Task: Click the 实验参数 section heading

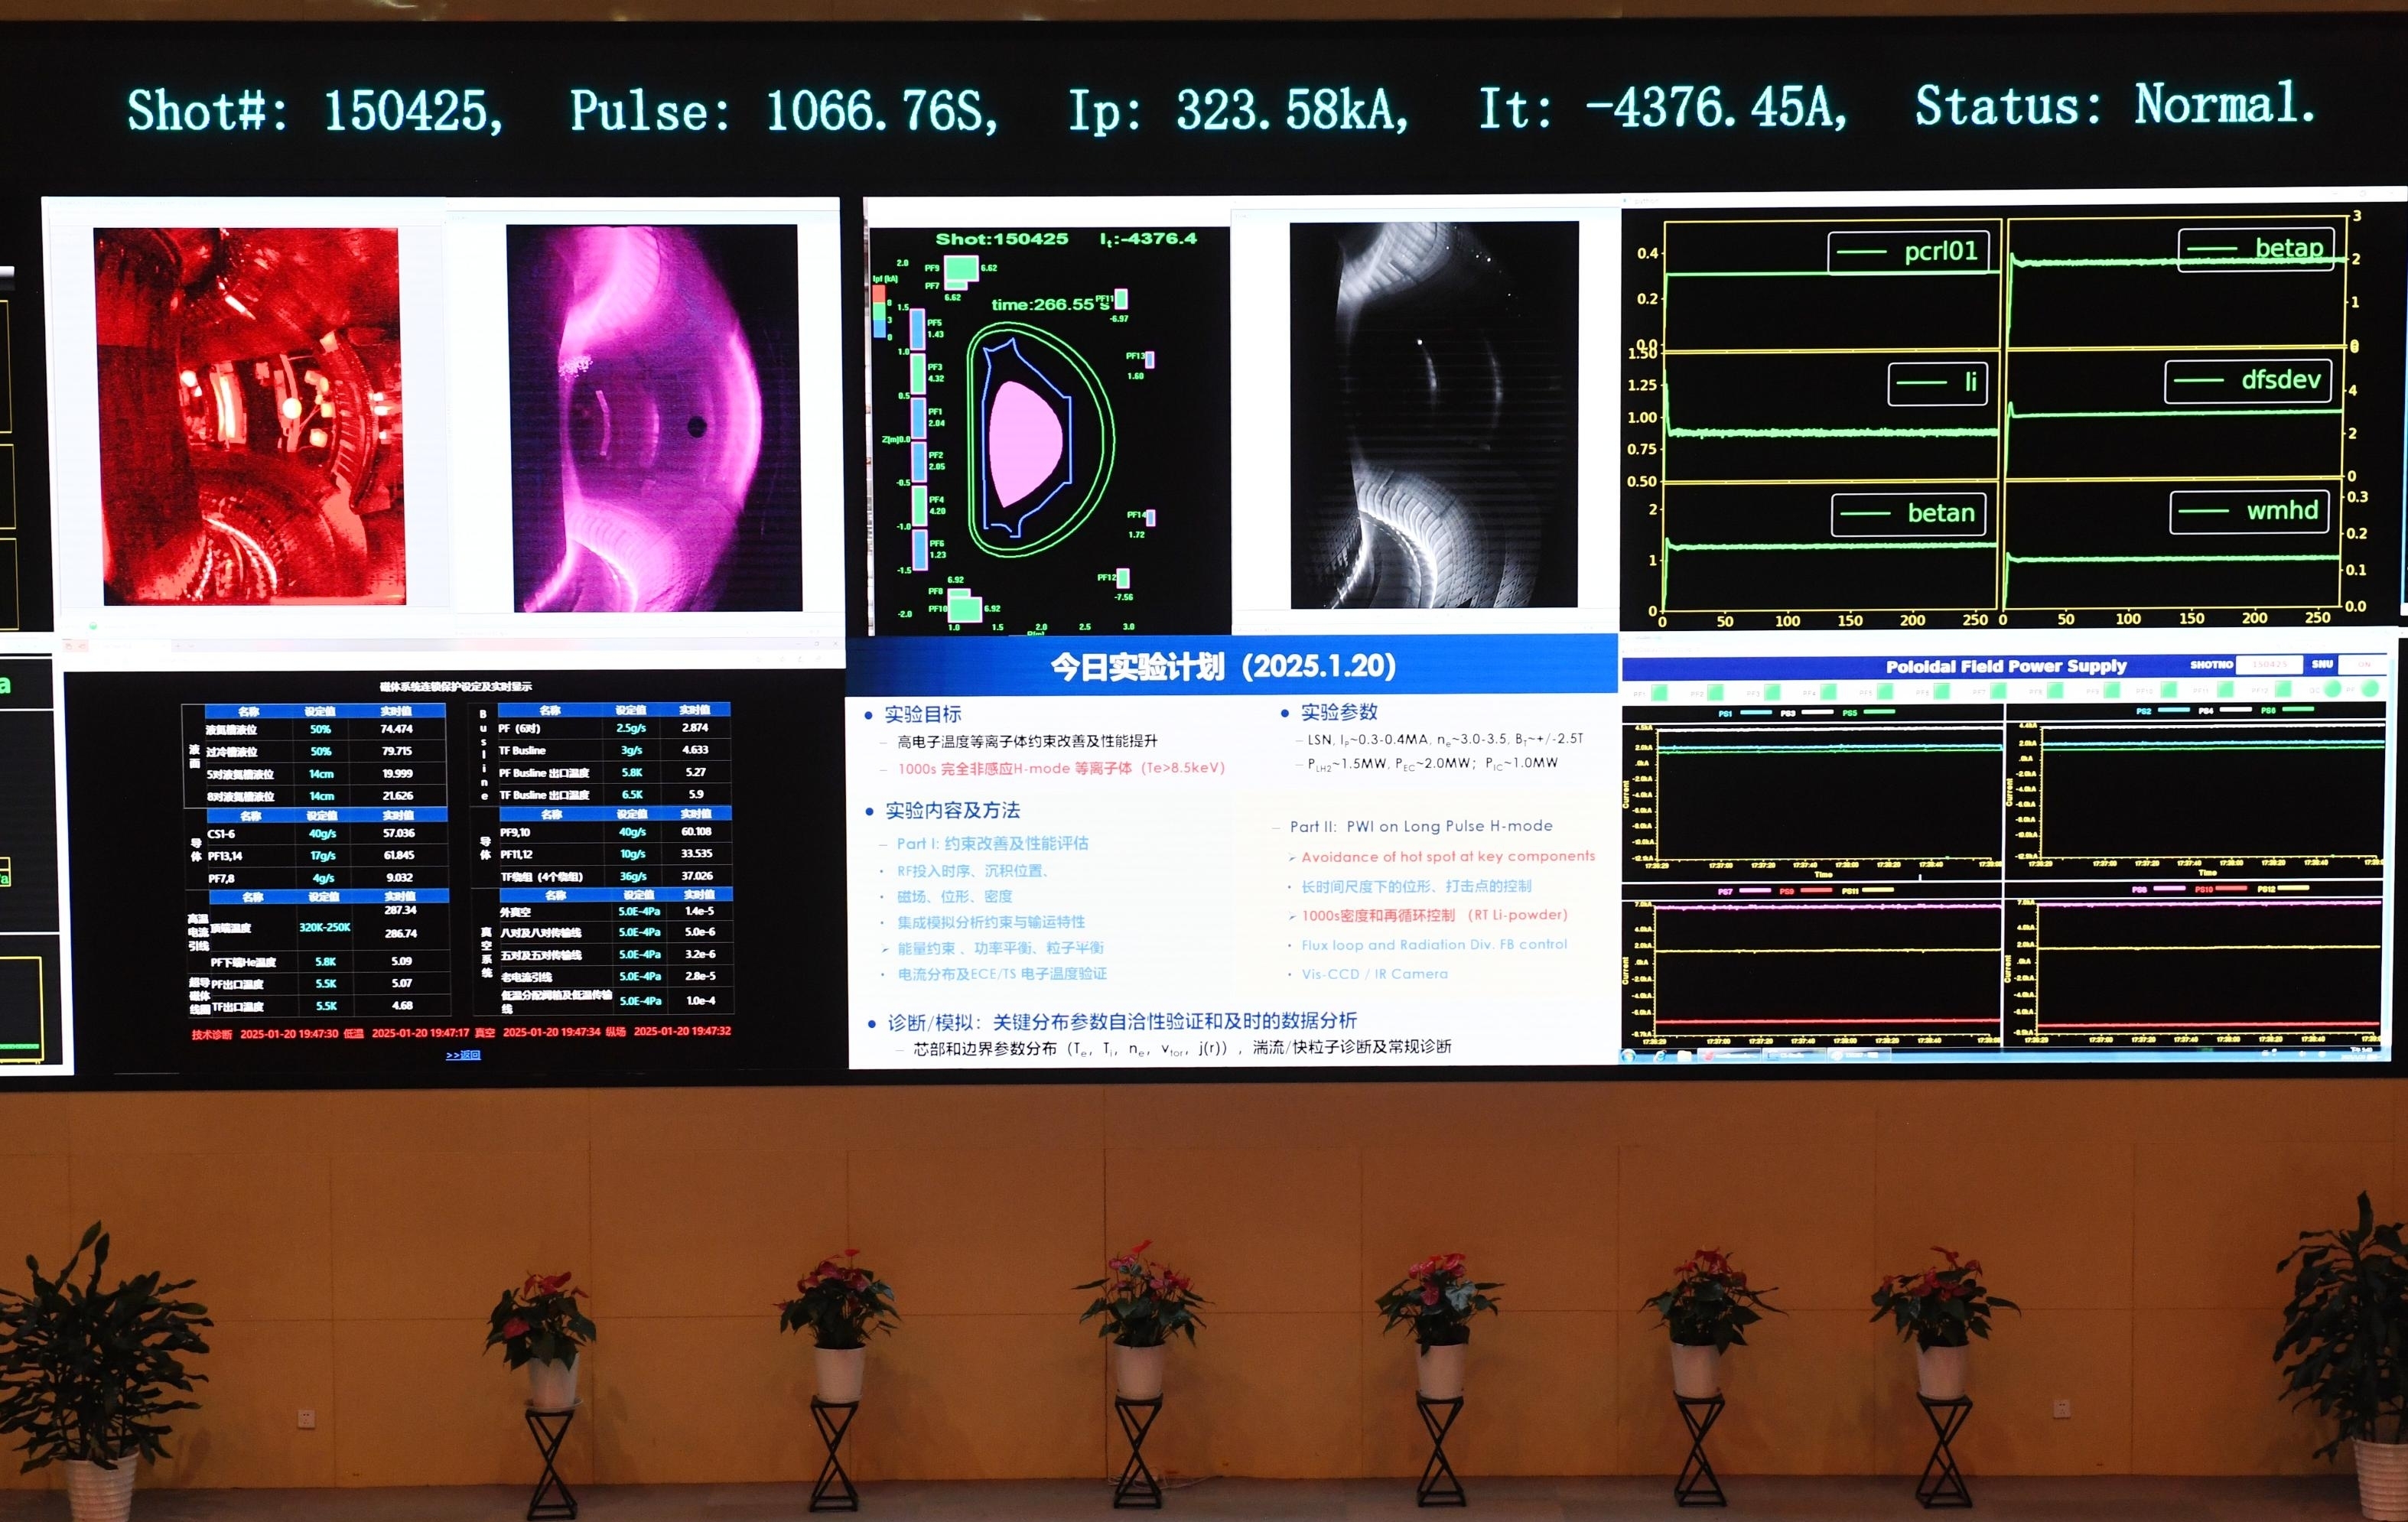Action: (x=1339, y=712)
